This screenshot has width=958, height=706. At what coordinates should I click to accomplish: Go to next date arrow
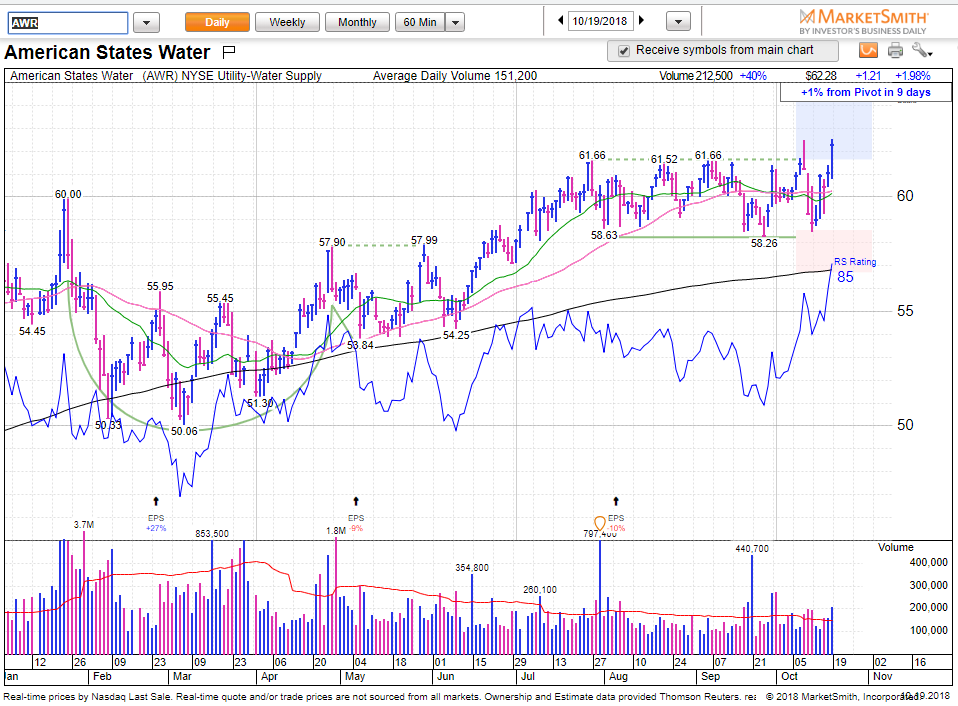tap(641, 20)
